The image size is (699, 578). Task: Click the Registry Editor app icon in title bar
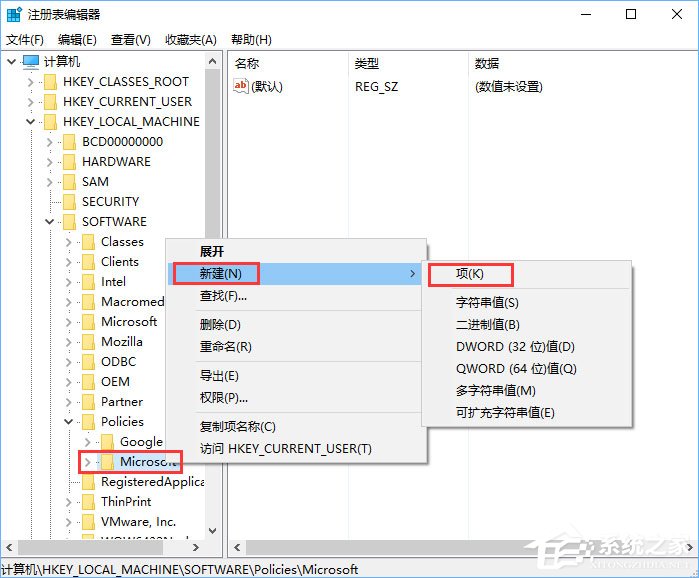[x=14, y=14]
